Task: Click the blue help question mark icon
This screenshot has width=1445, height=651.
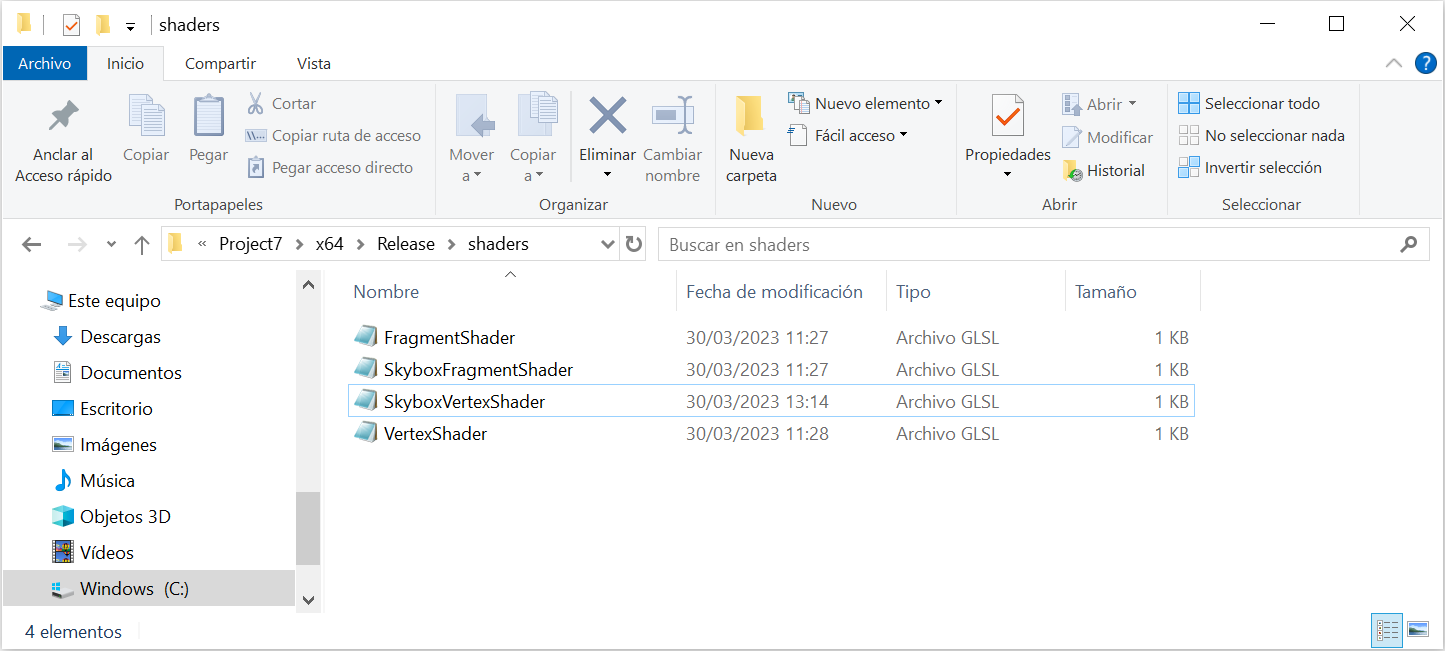Action: point(1425,64)
